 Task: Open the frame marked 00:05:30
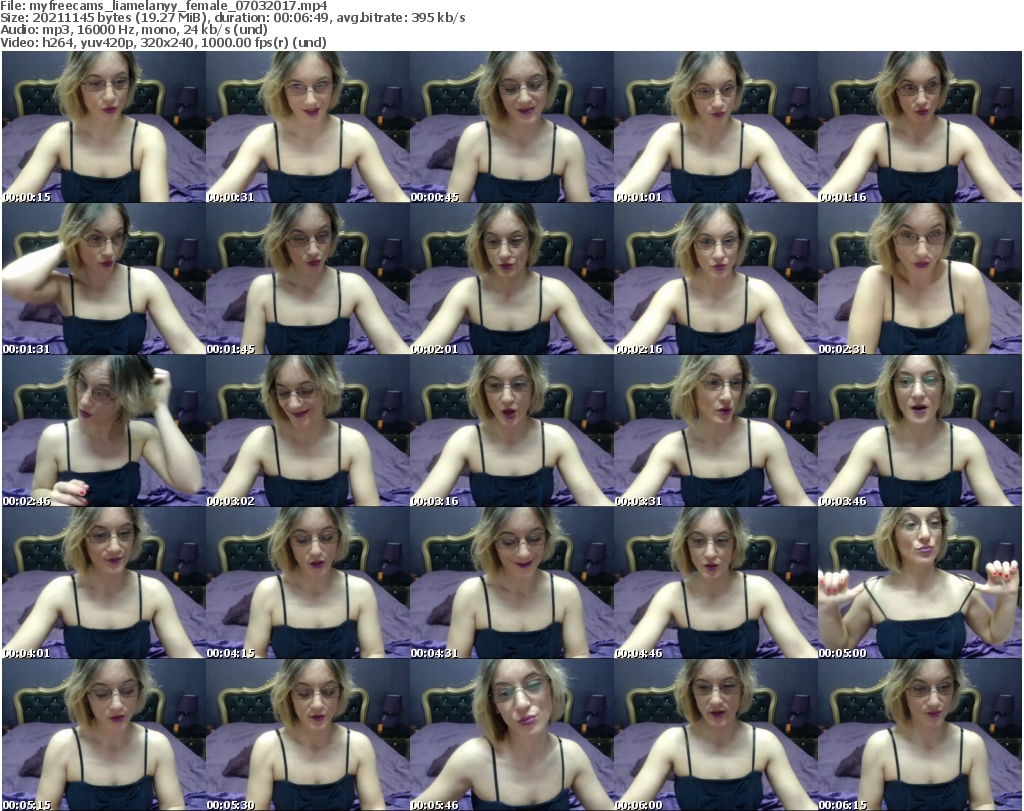[308, 735]
